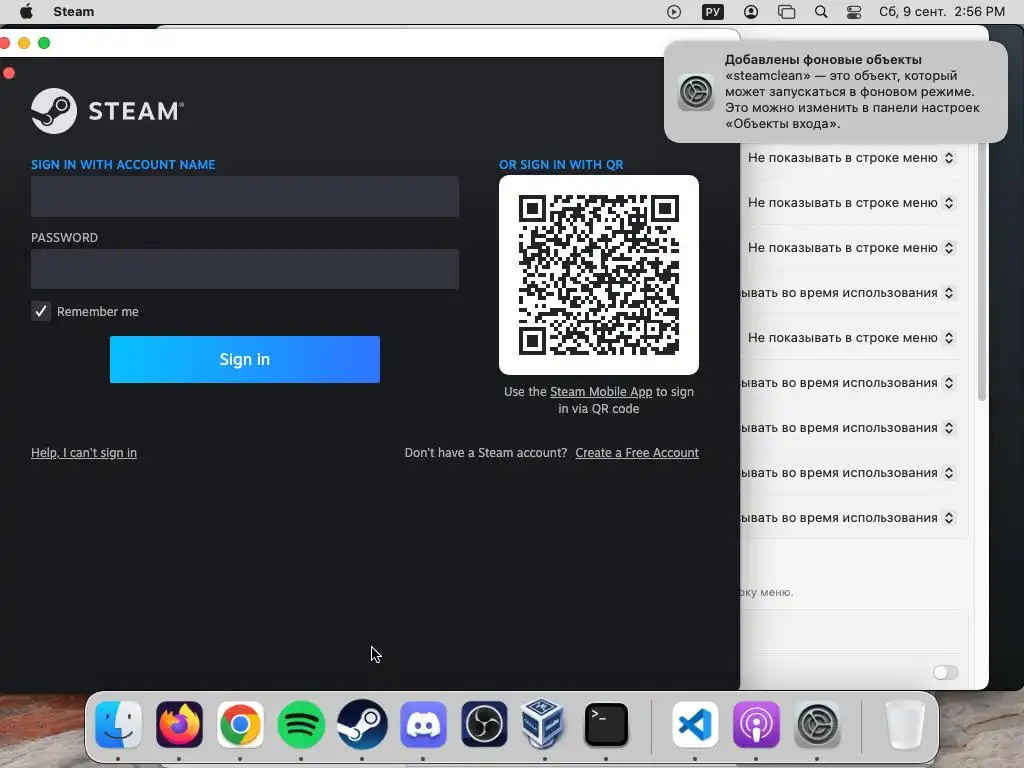Viewport: 1024px width, 768px height.
Task: Click Help, I can't sign in
Action: point(84,453)
